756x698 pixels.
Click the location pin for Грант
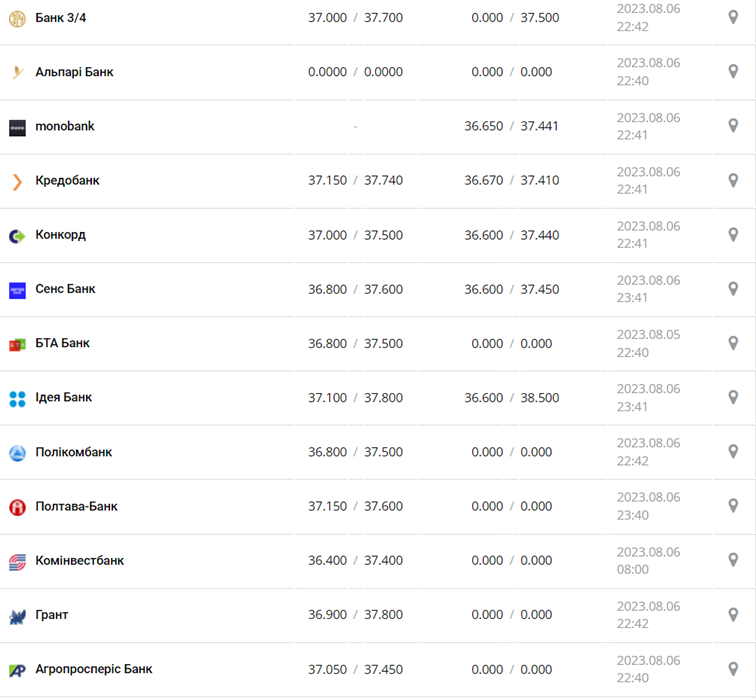point(733,615)
